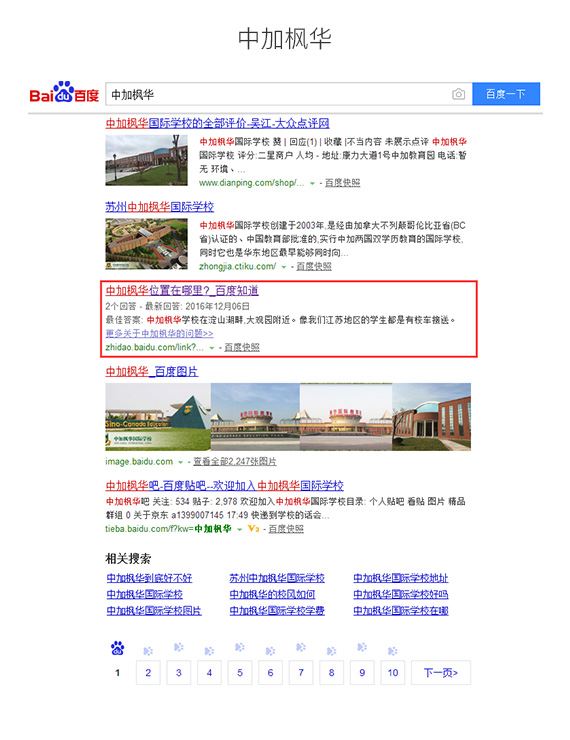Image resolution: width=570 pixels, height=740 pixels.
Task: Click the V3 verification badge icon
Action: point(254,529)
